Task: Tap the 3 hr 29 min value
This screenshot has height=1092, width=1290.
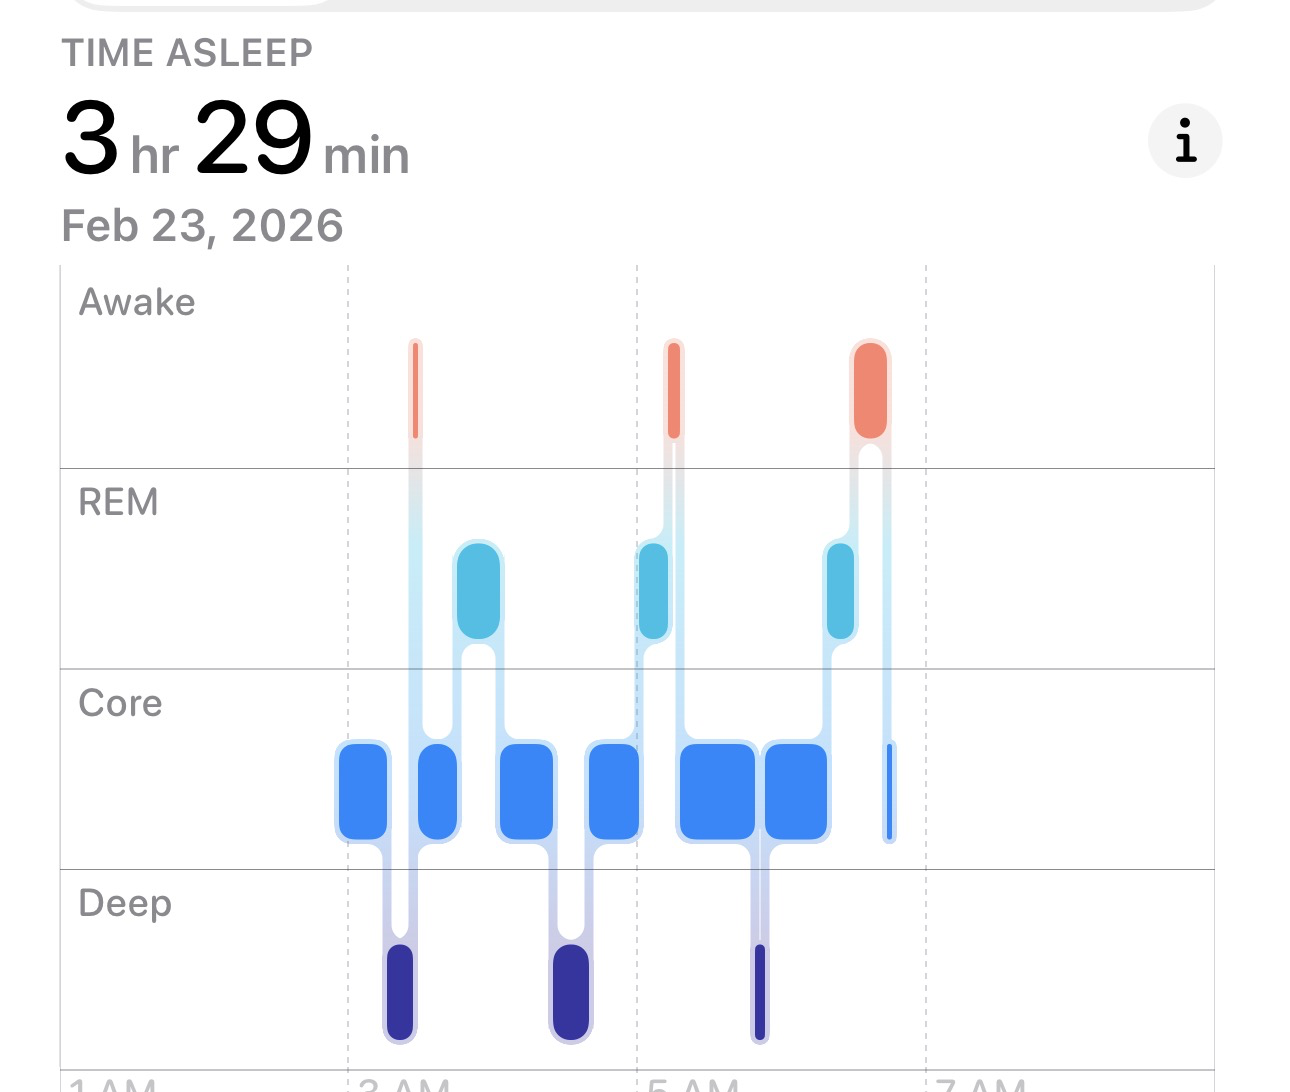Action: click(236, 140)
